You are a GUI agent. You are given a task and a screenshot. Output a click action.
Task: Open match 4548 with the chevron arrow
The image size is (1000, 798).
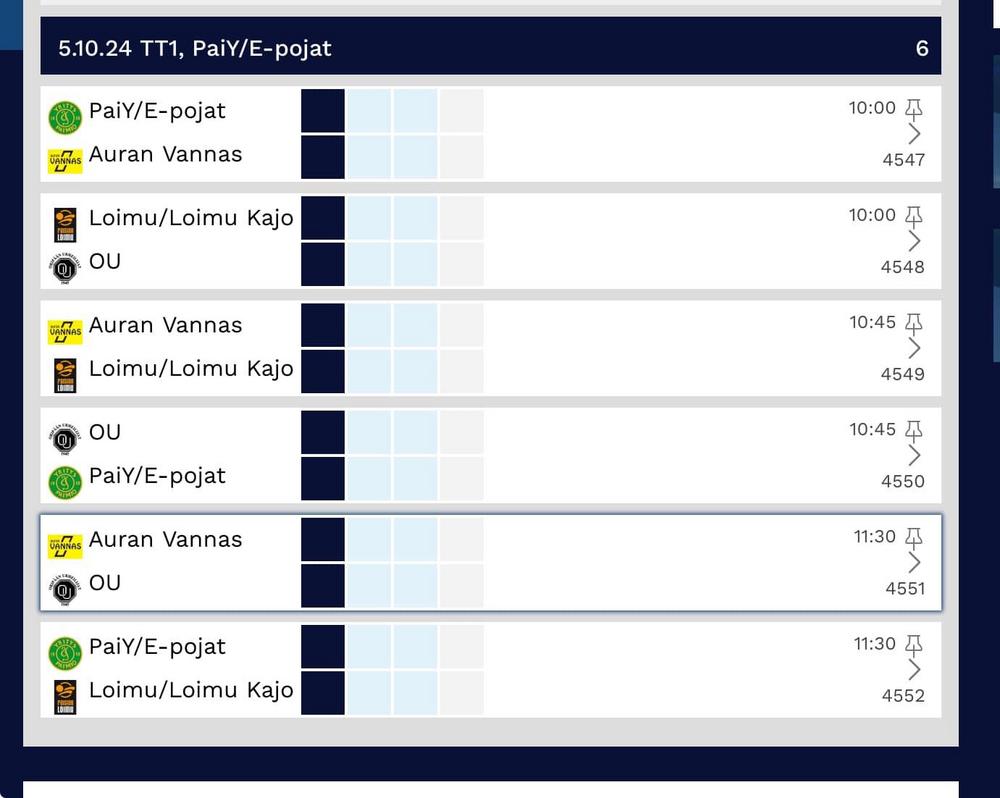click(913, 241)
